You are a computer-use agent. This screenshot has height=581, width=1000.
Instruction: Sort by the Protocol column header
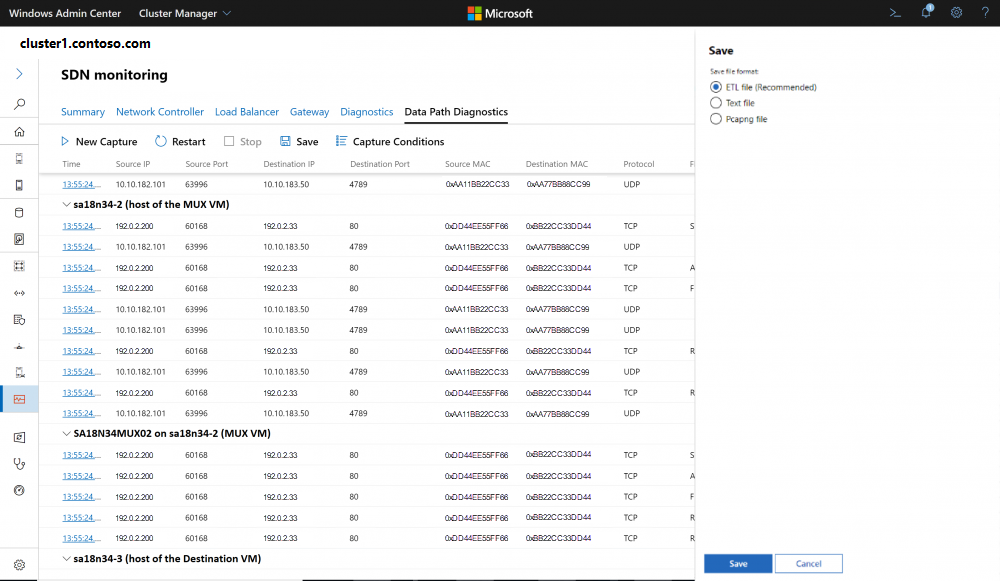638,164
